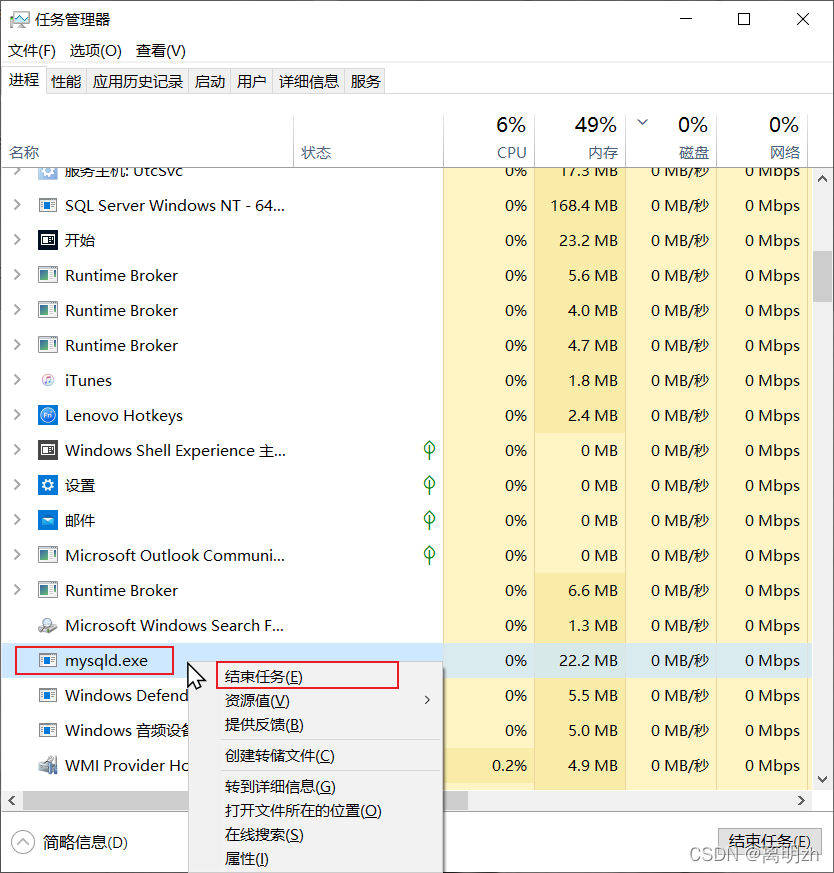Select the 0.2% CPU value cell
The image size is (834, 873).
point(489,766)
